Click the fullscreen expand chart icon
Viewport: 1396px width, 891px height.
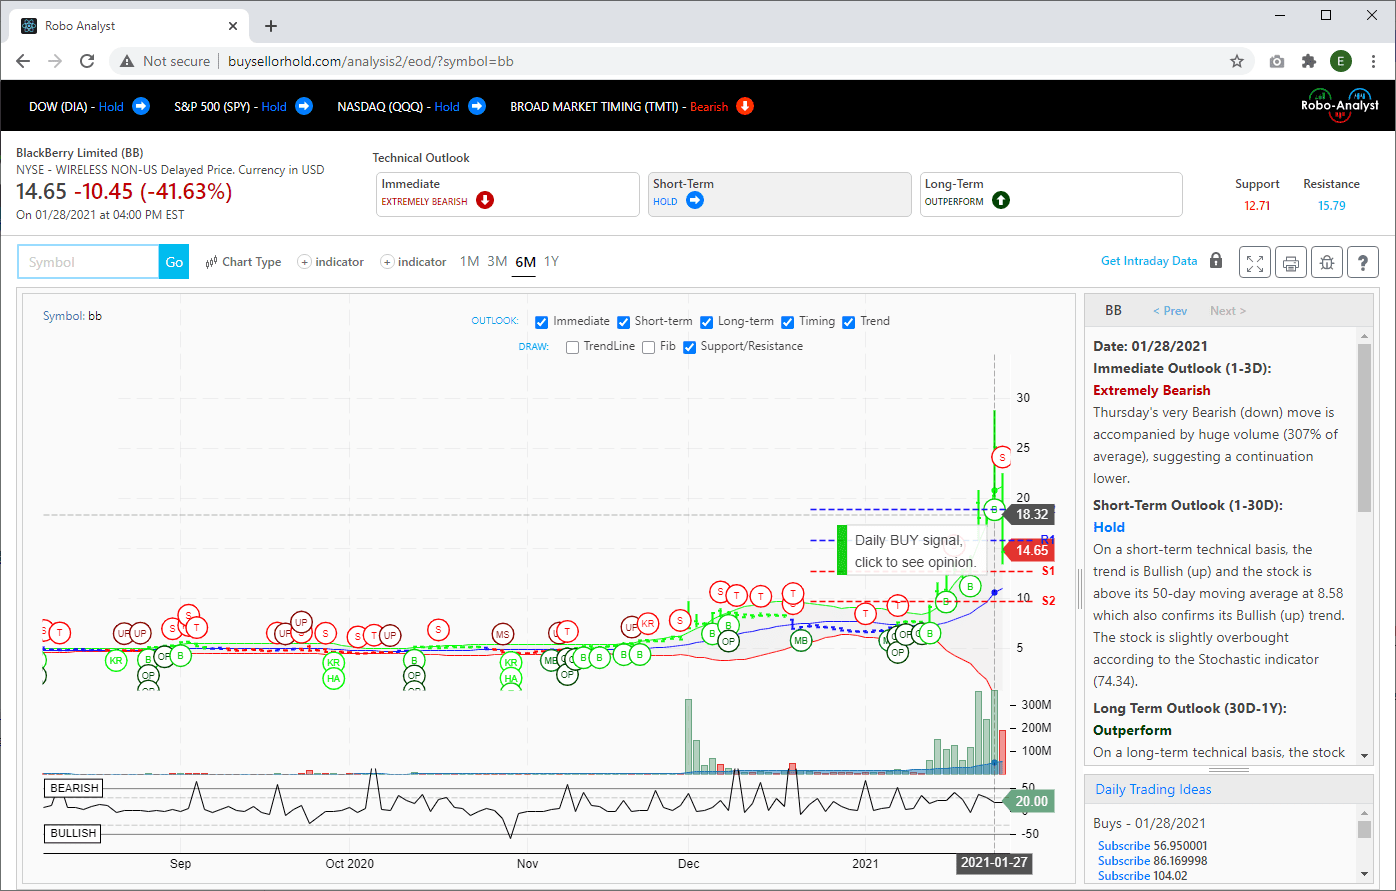coord(1255,262)
